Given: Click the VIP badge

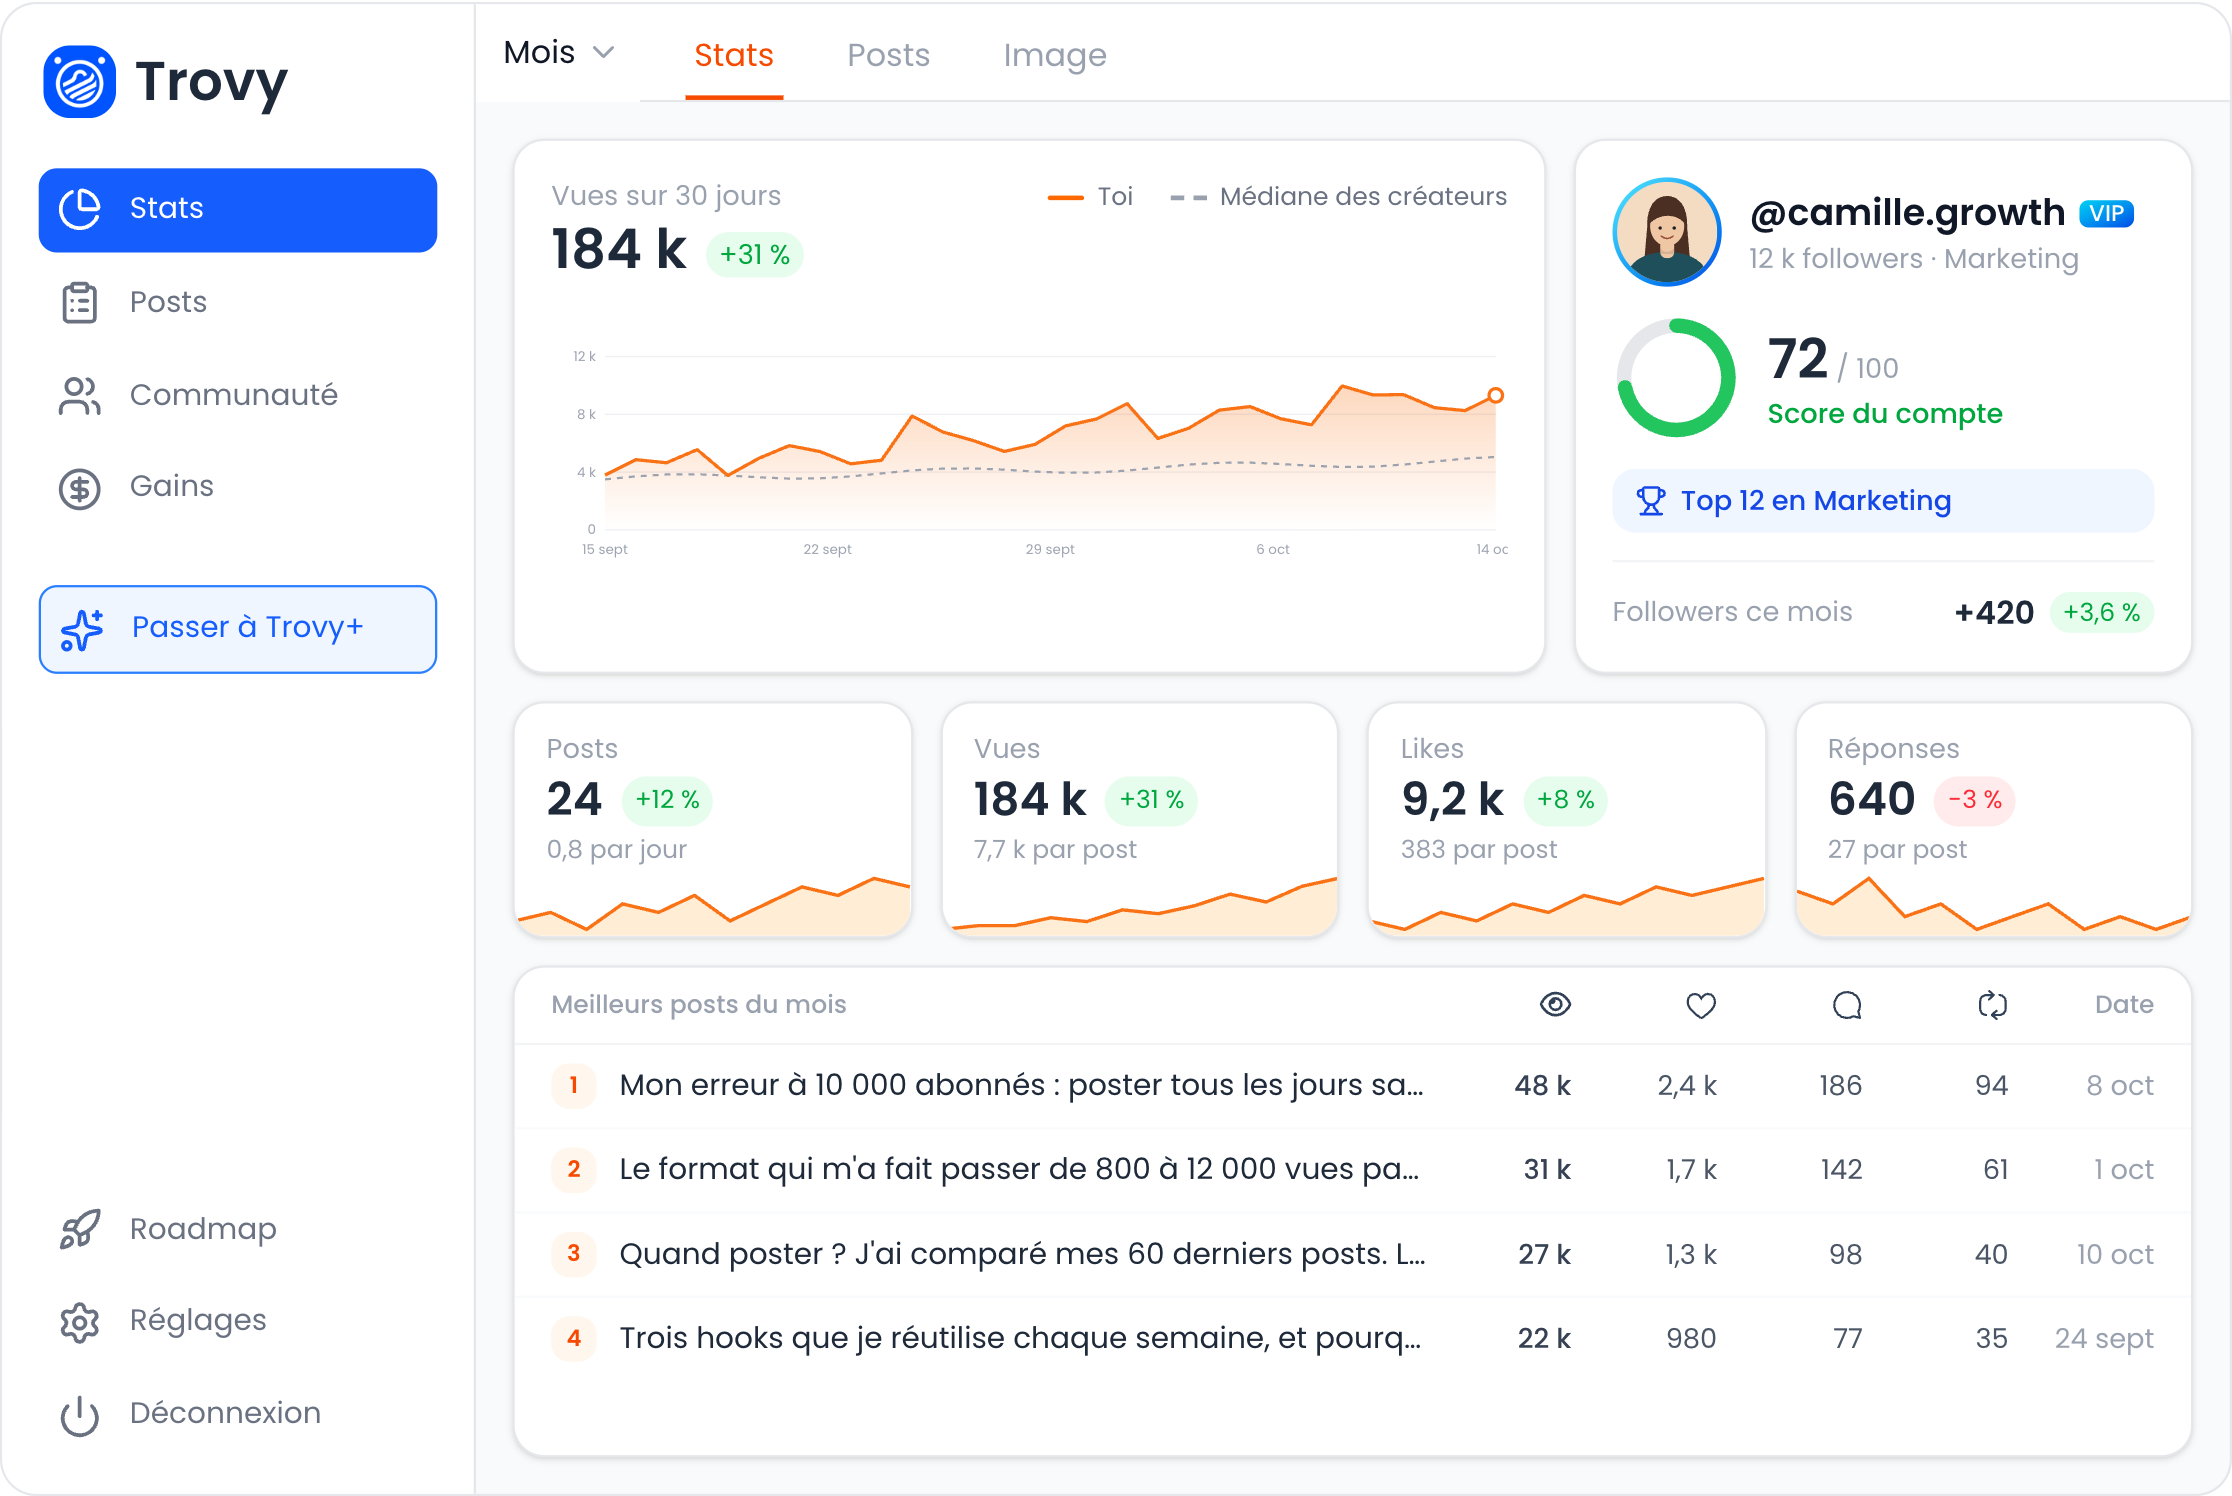Looking at the screenshot, I should click(2107, 213).
